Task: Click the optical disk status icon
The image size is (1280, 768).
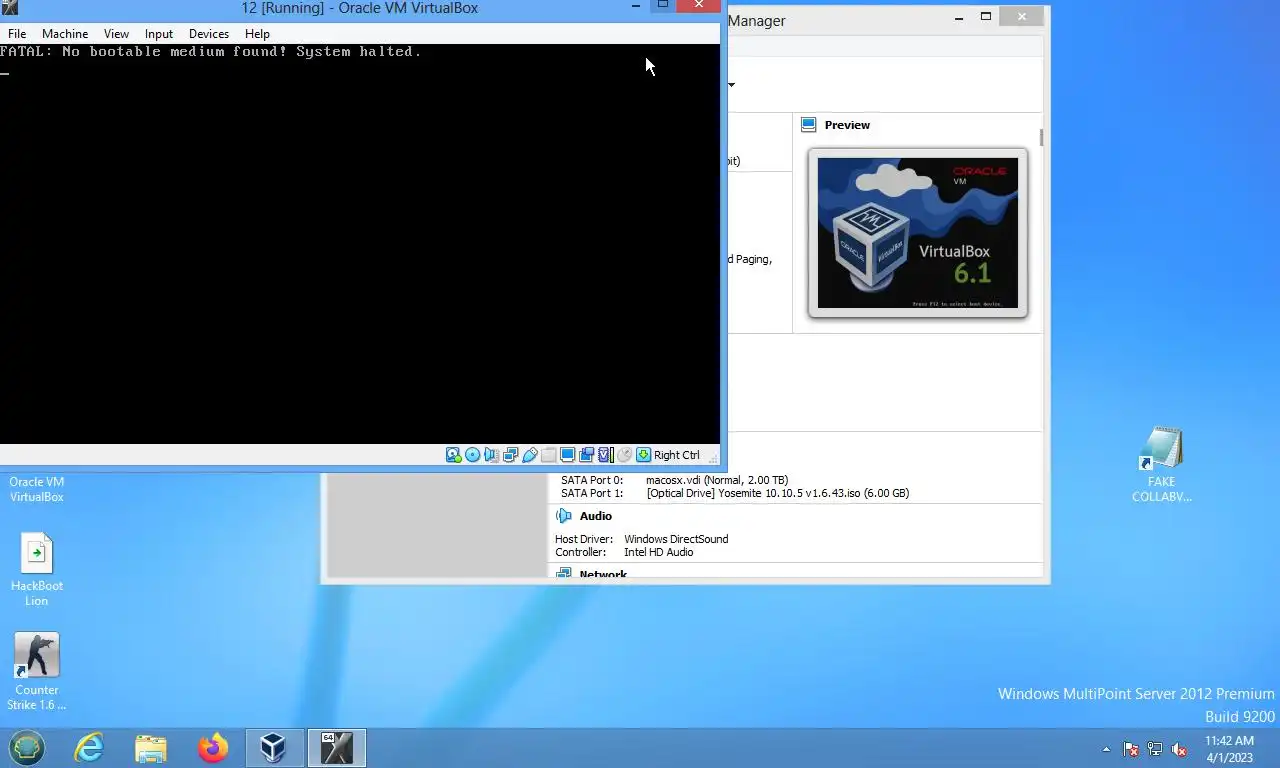Action: pos(473,455)
